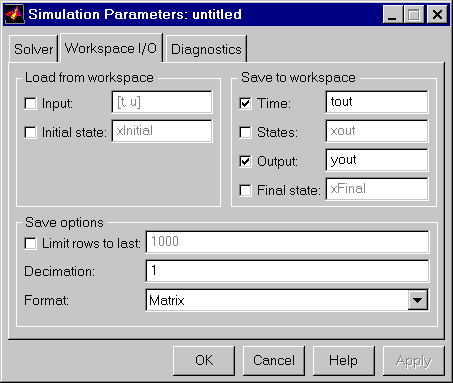Select the Workspace I/O tab
Screen dimensions: 453x383
click(x=111, y=48)
